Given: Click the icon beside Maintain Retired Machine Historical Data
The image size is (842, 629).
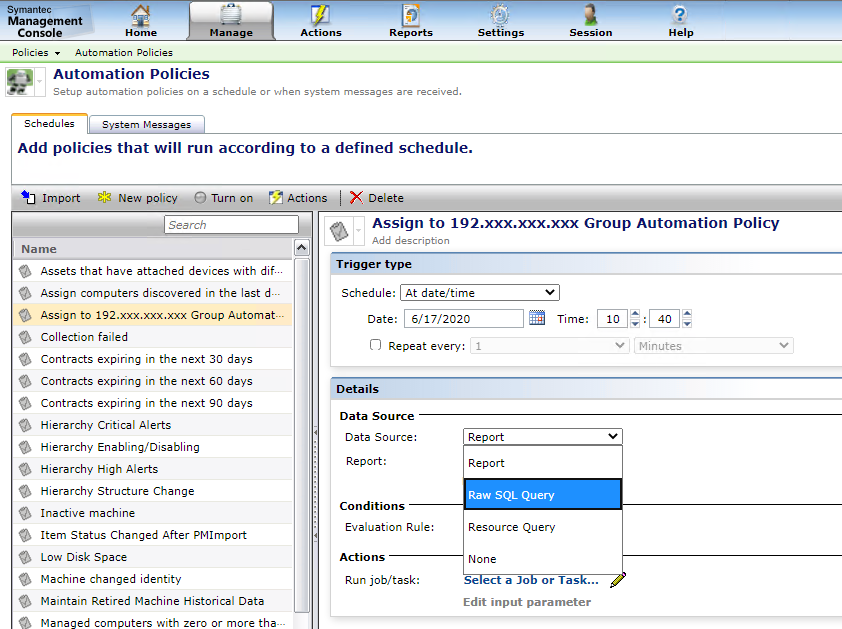Looking at the screenshot, I should [25, 601].
